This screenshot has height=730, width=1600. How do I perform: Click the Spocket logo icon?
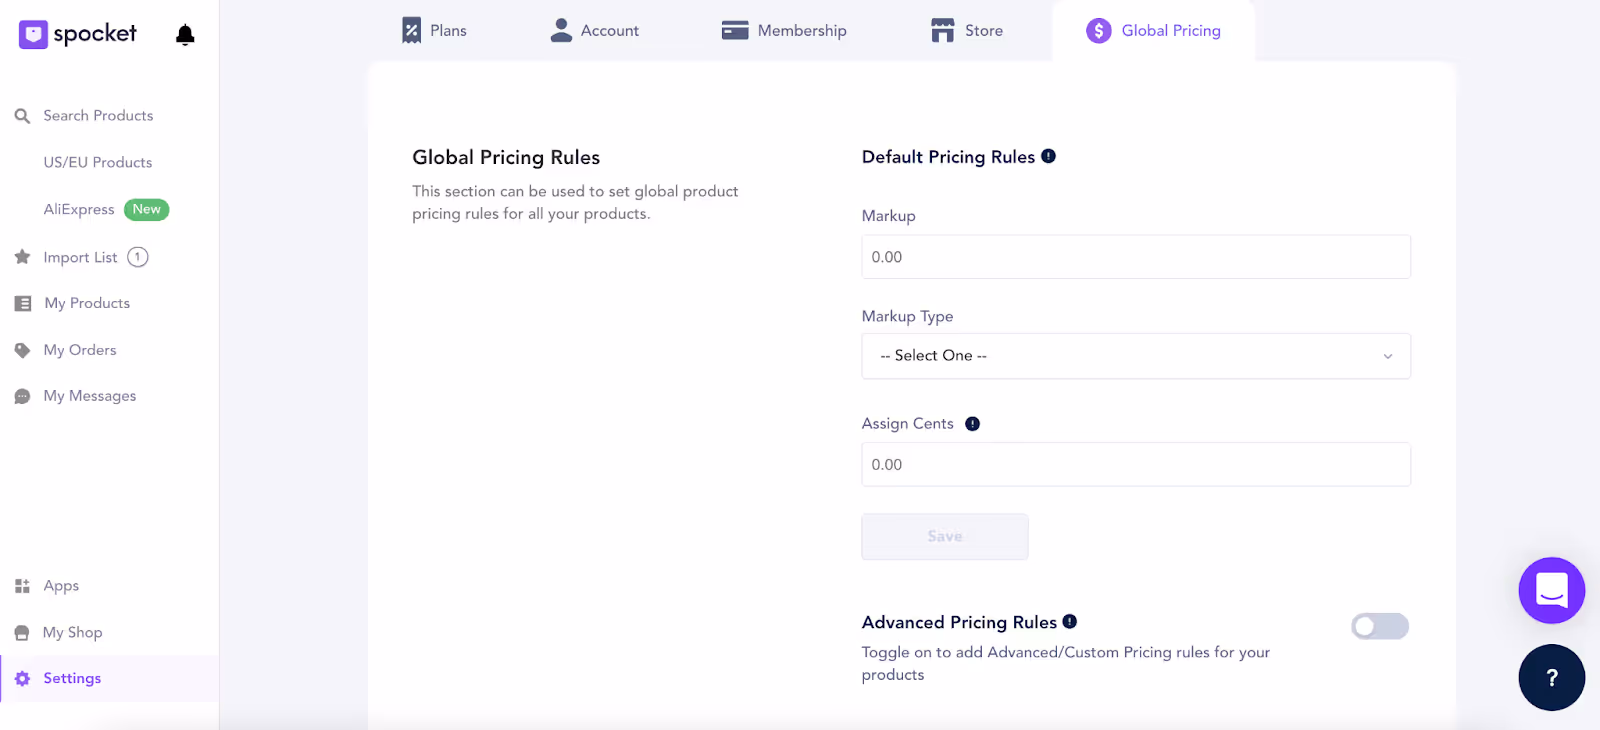coord(33,33)
